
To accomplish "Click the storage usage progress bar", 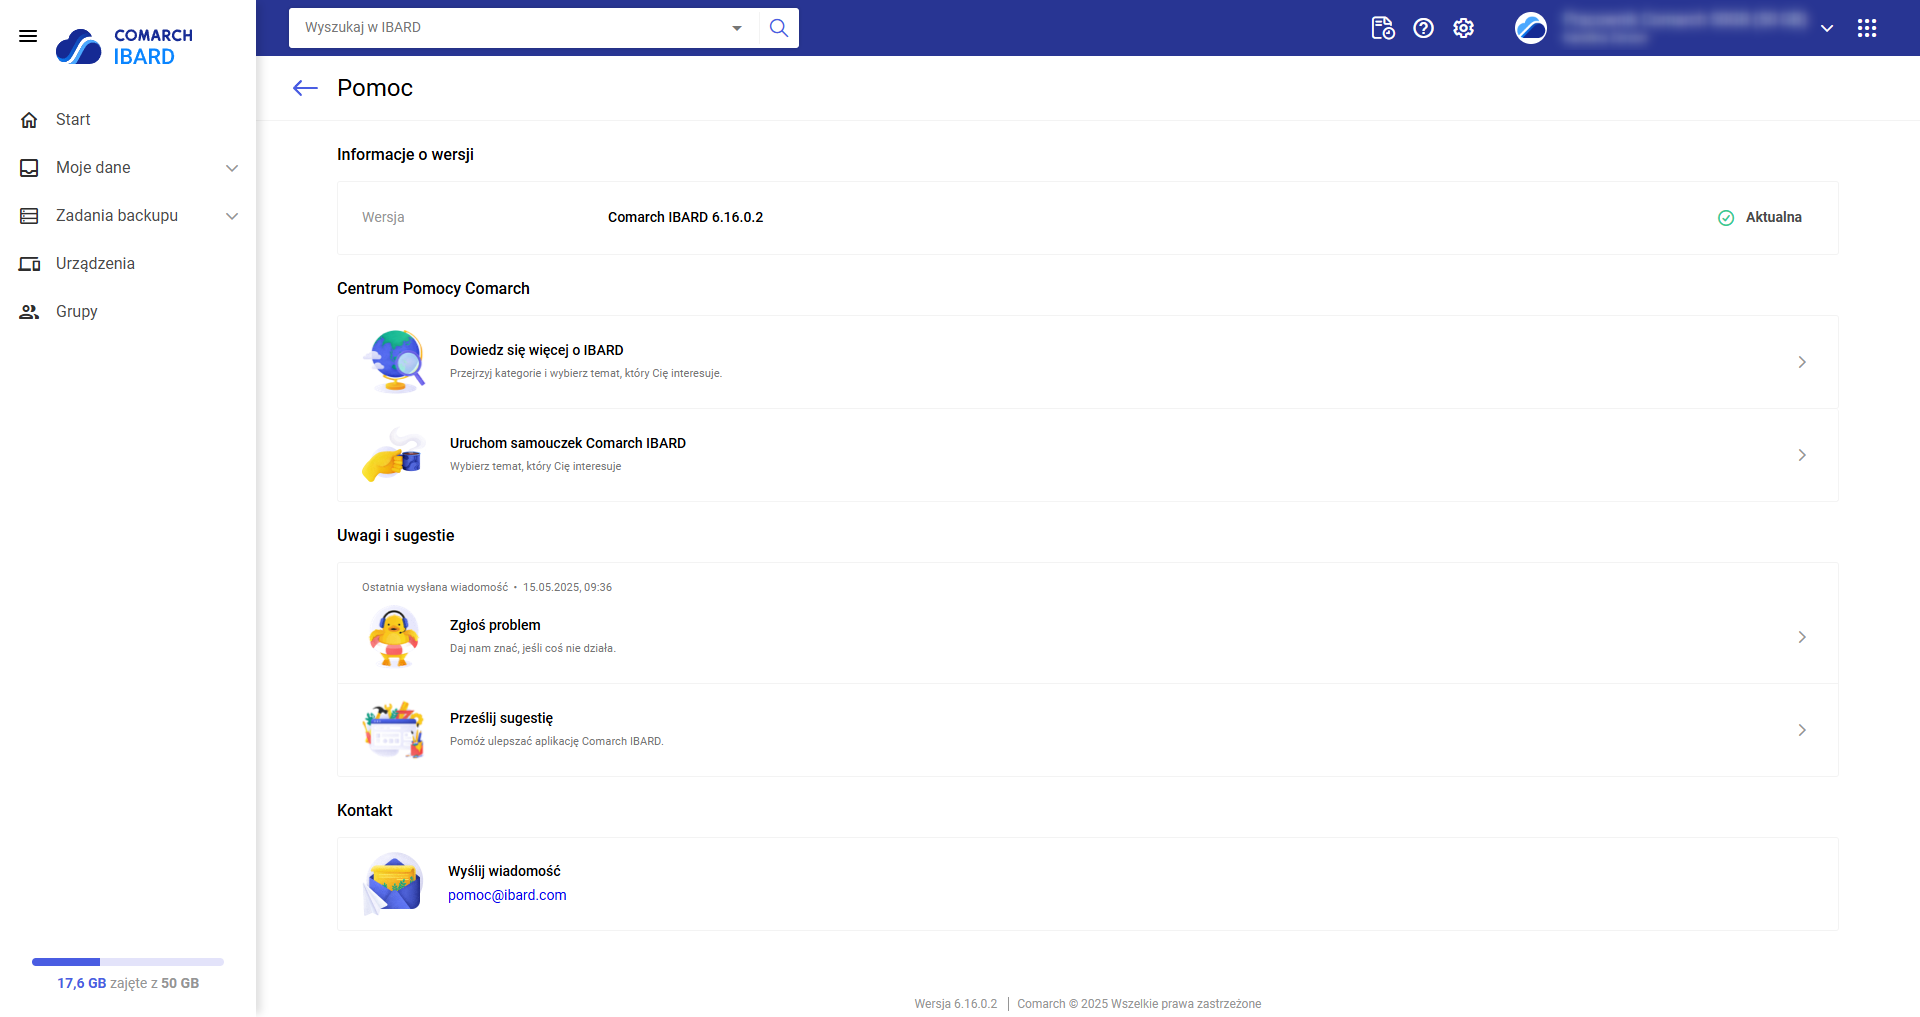I will click(x=128, y=962).
